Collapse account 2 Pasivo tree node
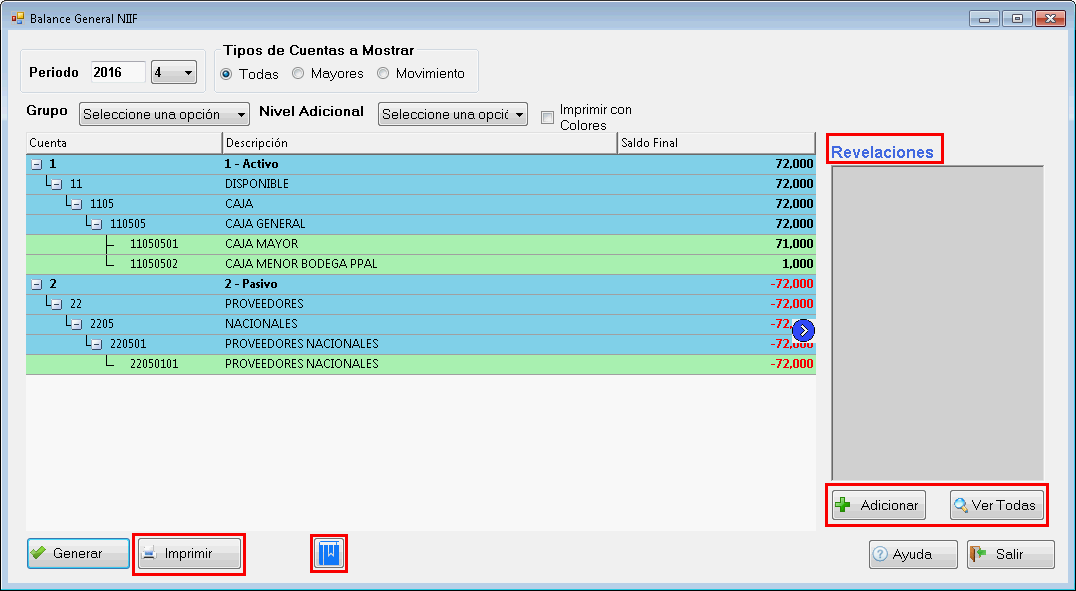 (x=36, y=284)
